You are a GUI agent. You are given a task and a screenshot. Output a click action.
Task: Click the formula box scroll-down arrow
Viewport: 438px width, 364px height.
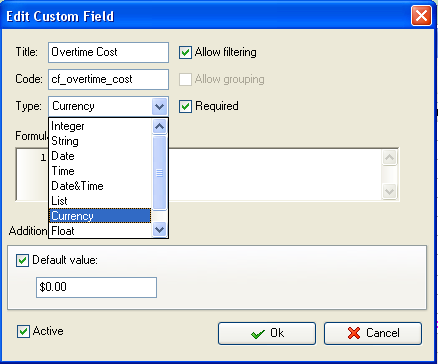(389, 191)
